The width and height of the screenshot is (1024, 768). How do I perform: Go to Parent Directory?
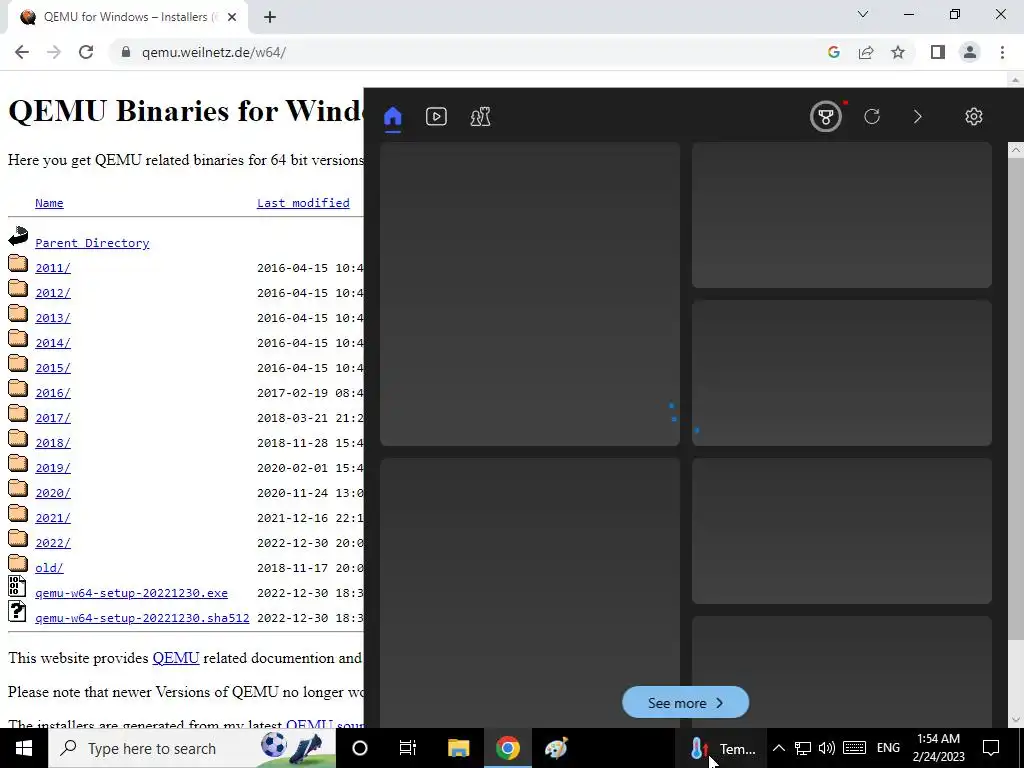click(92, 243)
